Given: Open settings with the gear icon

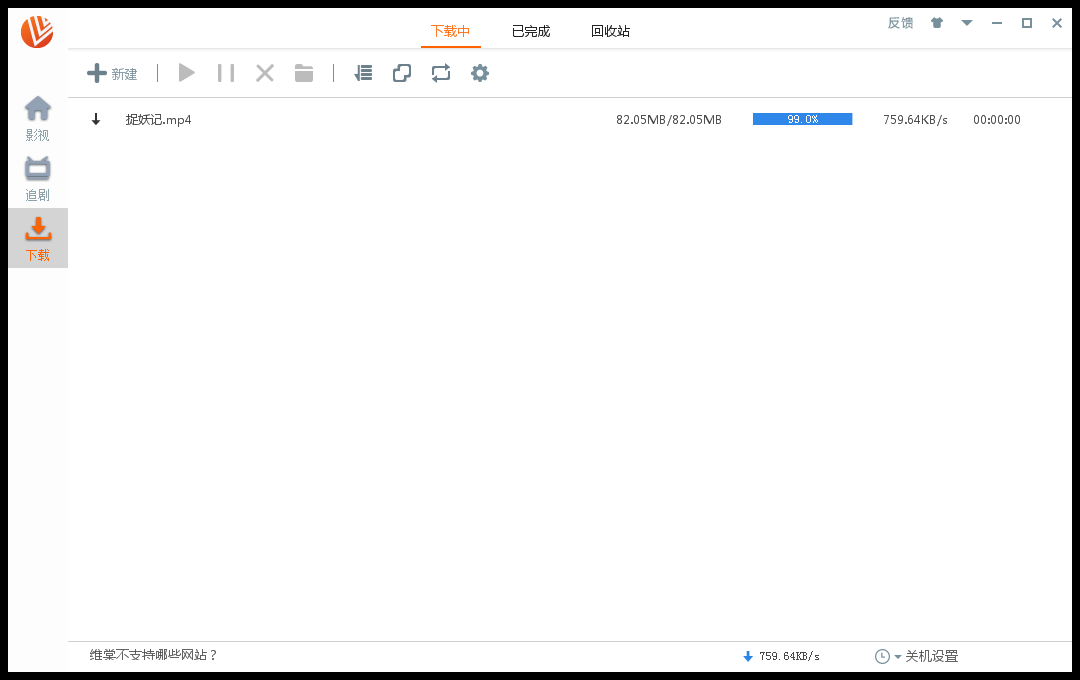Looking at the screenshot, I should (480, 73).
